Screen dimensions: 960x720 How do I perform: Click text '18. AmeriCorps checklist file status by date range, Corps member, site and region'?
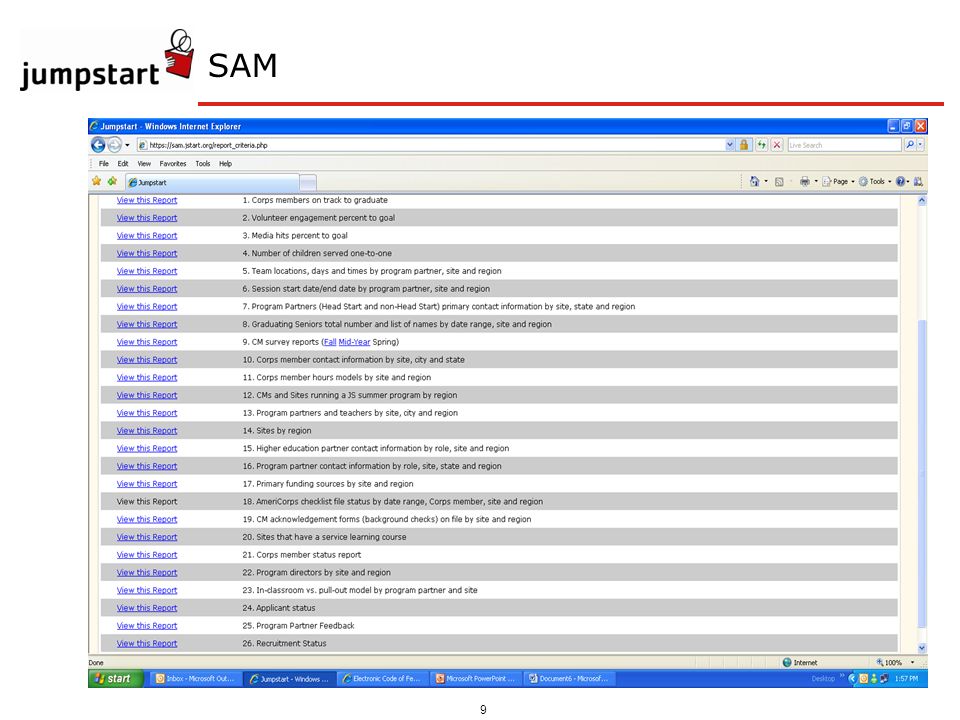tap(392, 502)
